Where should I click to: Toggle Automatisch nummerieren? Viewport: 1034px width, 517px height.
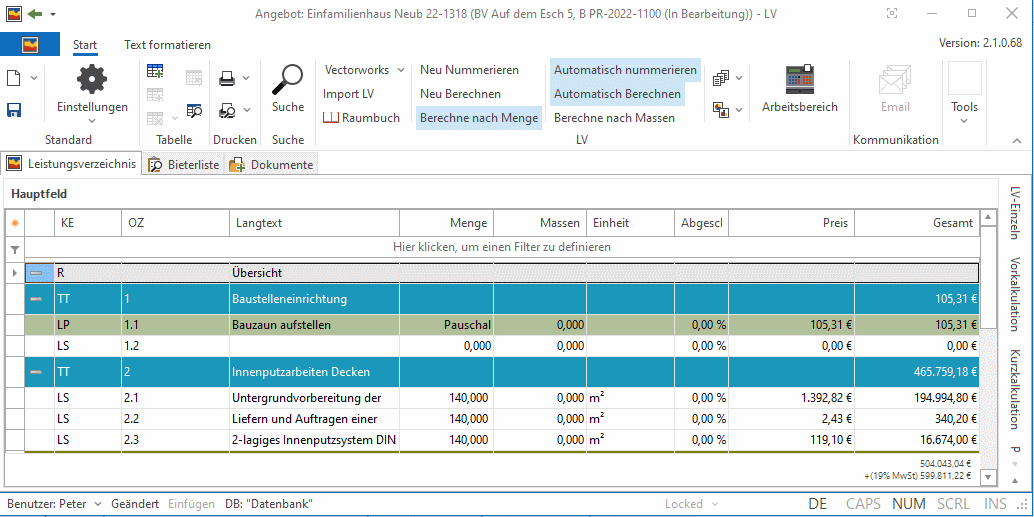[625, 70]
